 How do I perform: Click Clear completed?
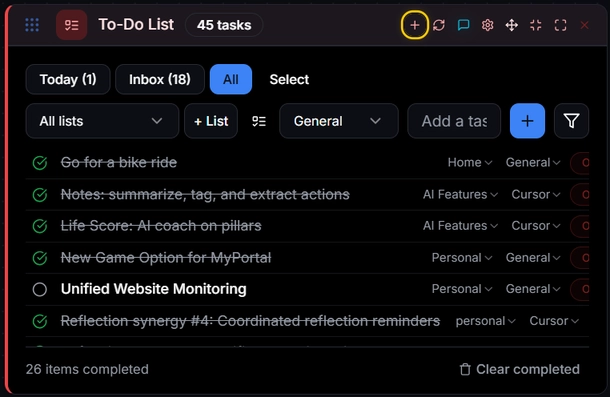520,369
